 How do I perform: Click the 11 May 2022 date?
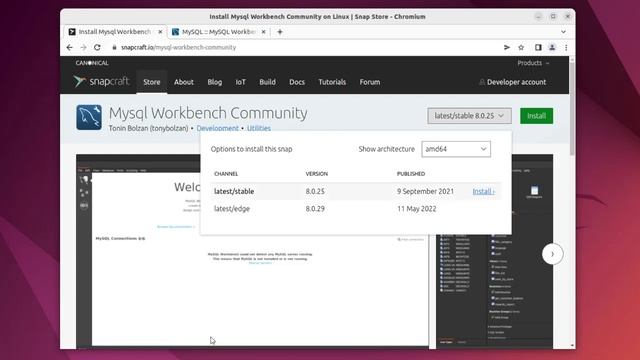[416, 209]
